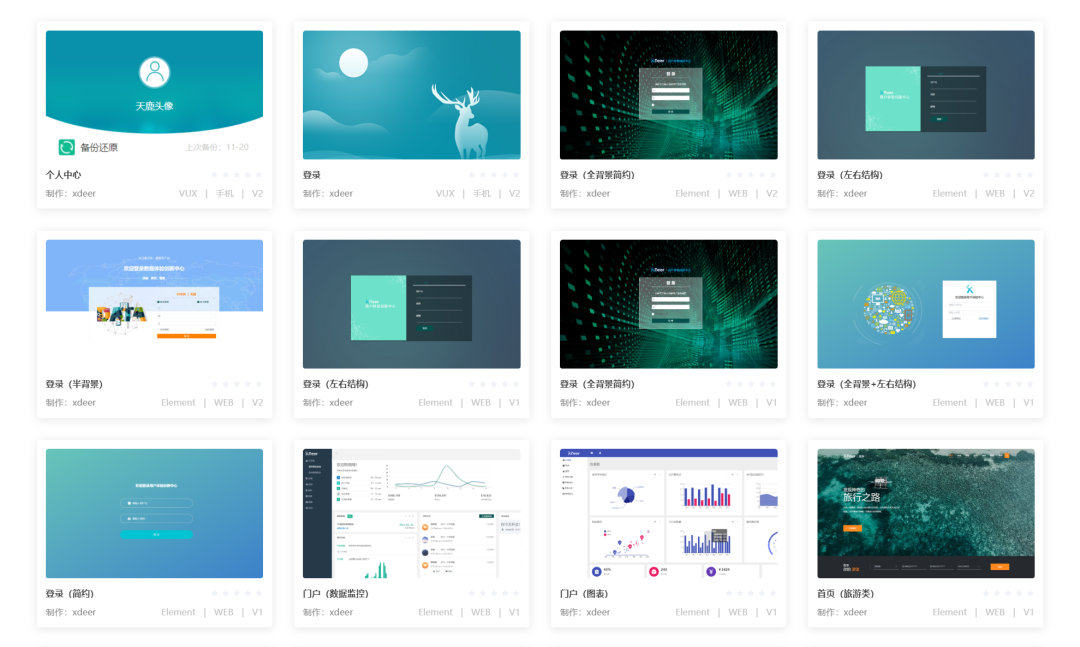Click the 个人中心 card title
This screenshot has height=647, width=1080.
pos(63,175)
